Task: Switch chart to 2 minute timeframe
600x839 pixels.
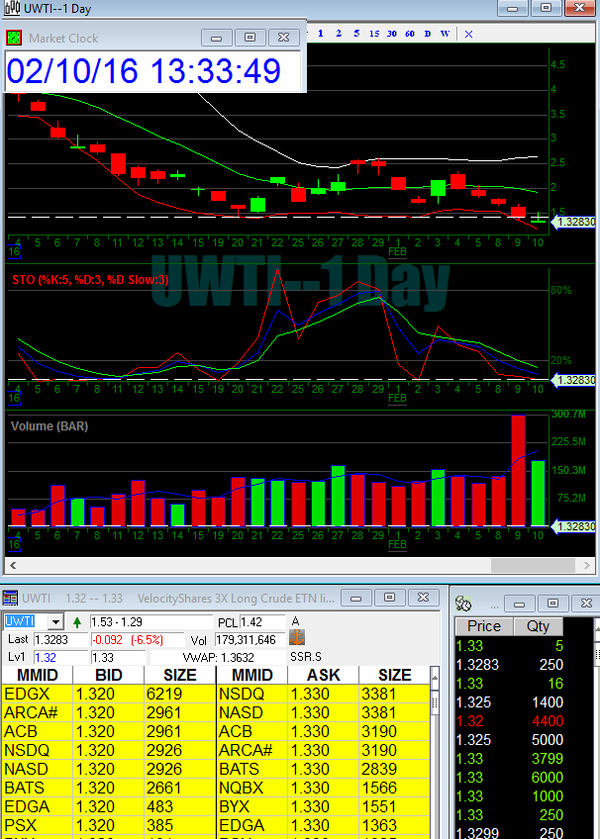Action: tap(338, 34)
